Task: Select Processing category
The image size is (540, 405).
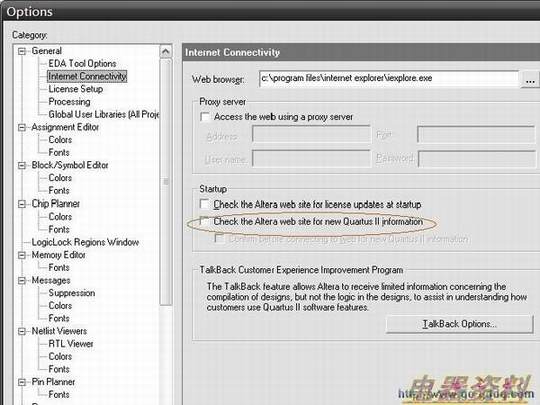Action: pos(69,102)
